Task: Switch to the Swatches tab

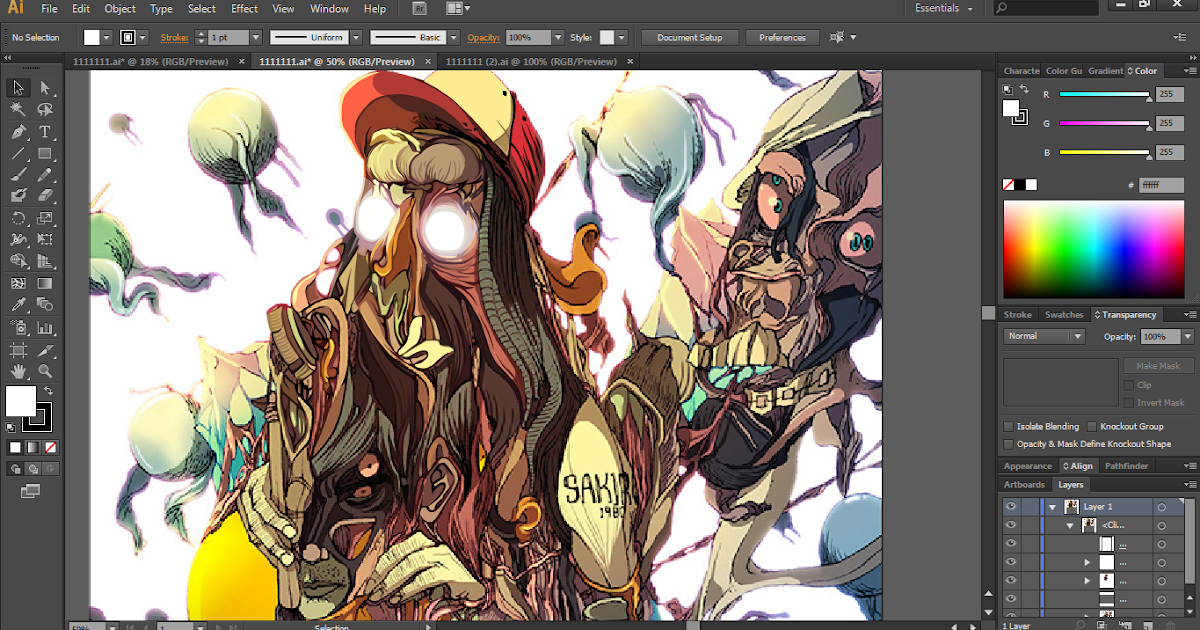Action: [x=1063, y=315]
